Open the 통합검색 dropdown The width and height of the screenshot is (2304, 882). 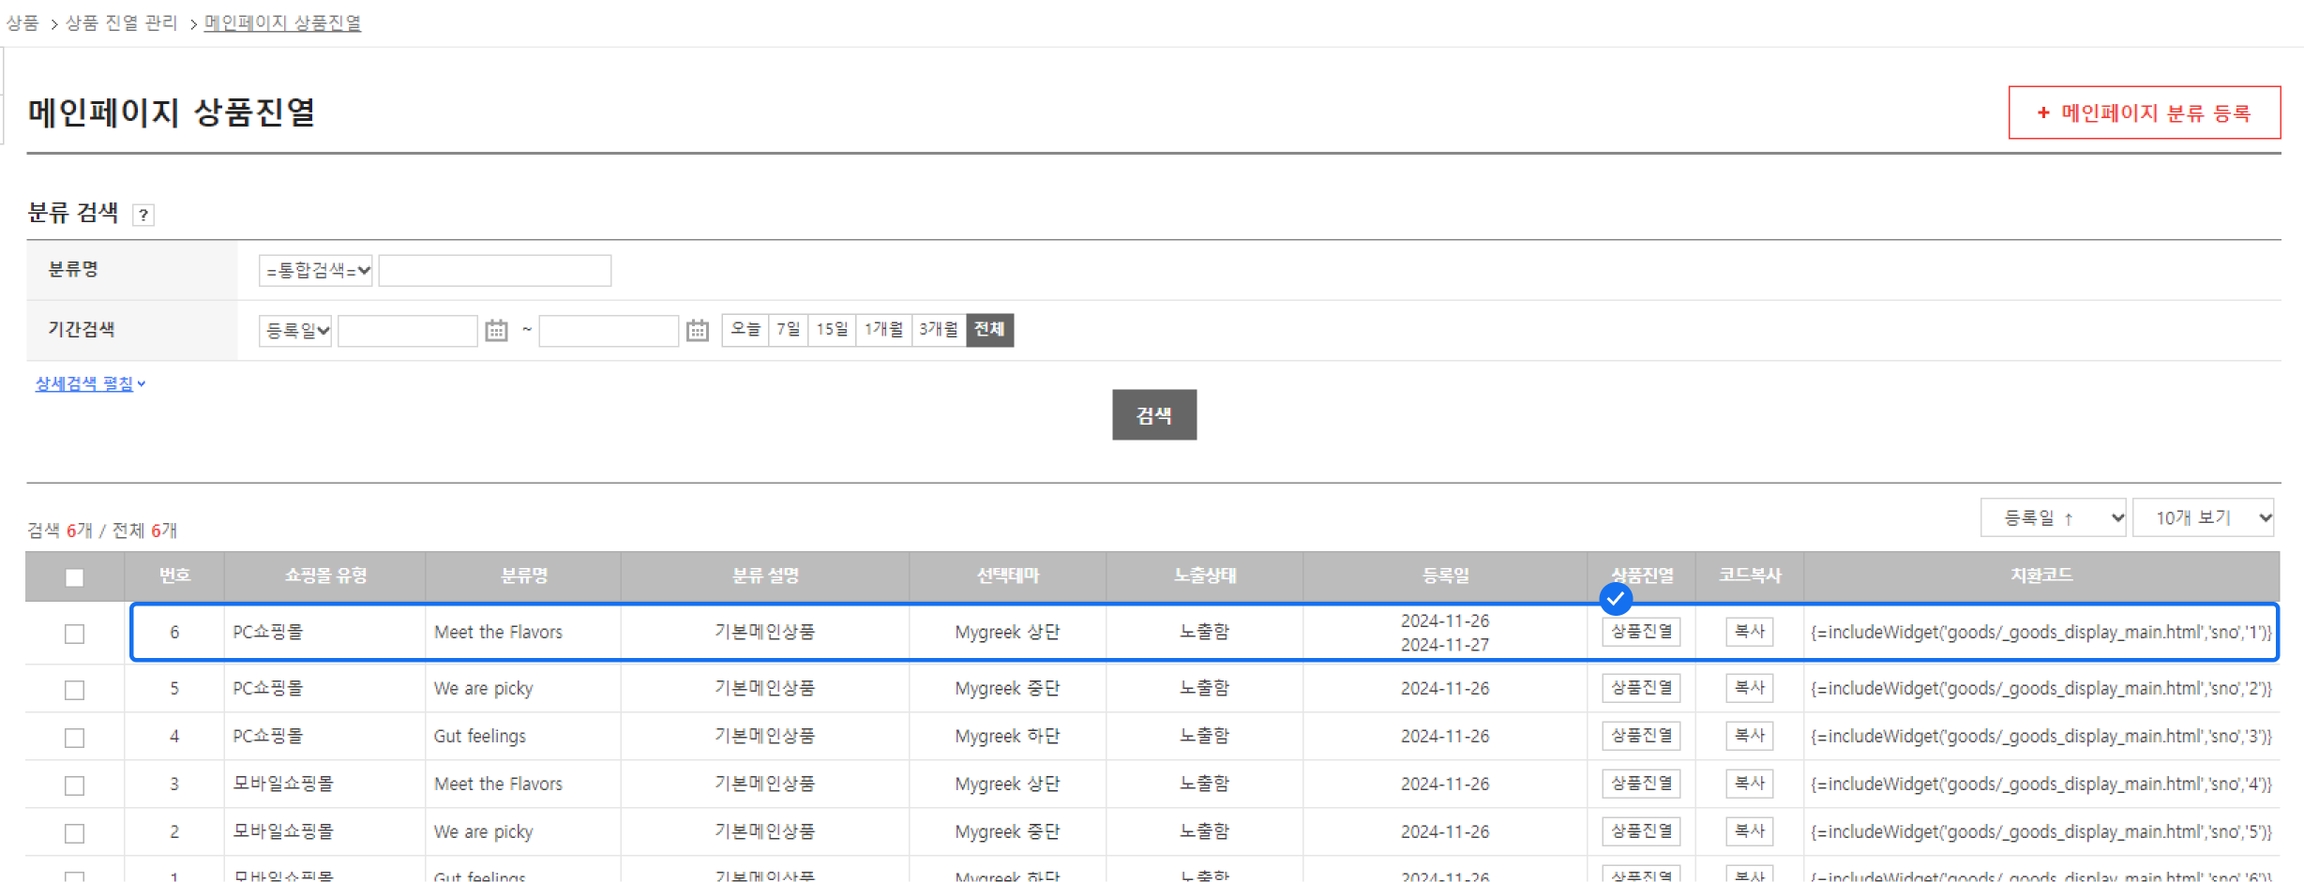point(315,270)
